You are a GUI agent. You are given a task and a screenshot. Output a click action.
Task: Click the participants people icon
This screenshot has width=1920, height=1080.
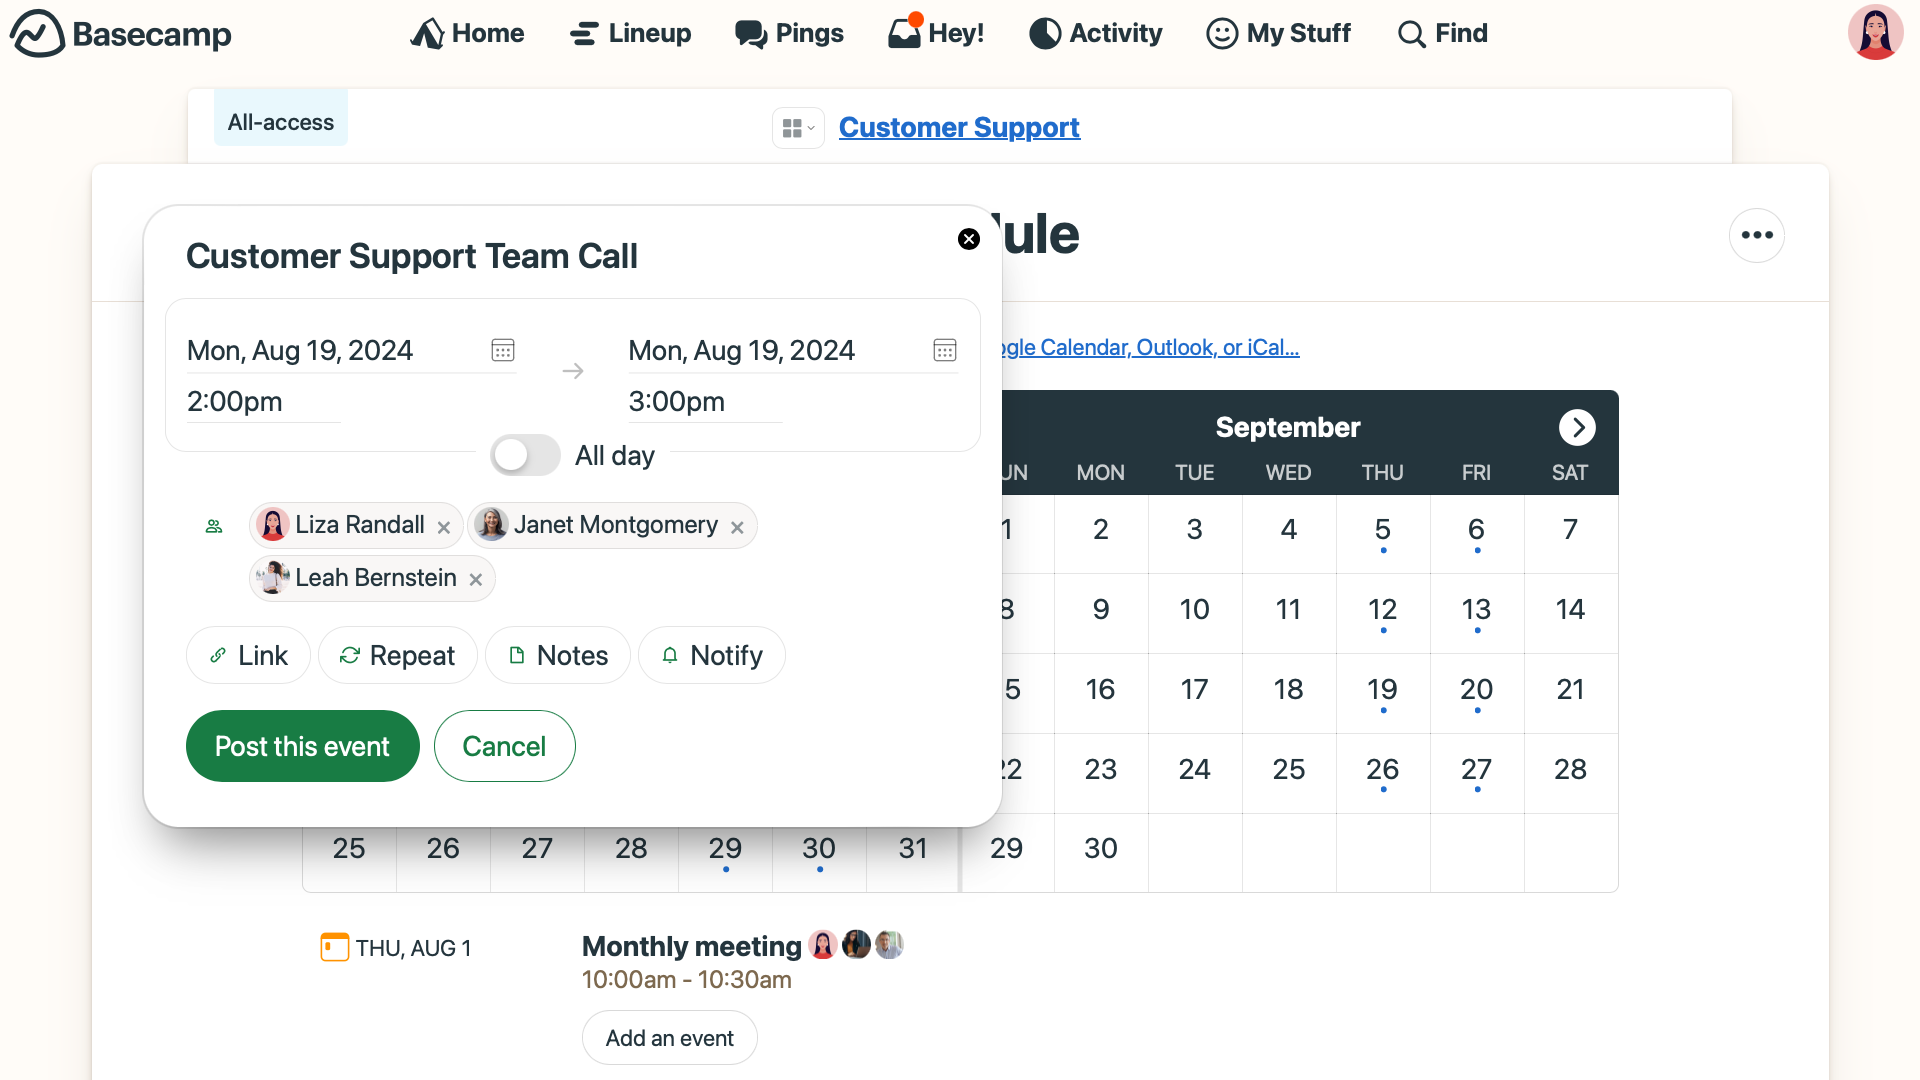[214, 526]
